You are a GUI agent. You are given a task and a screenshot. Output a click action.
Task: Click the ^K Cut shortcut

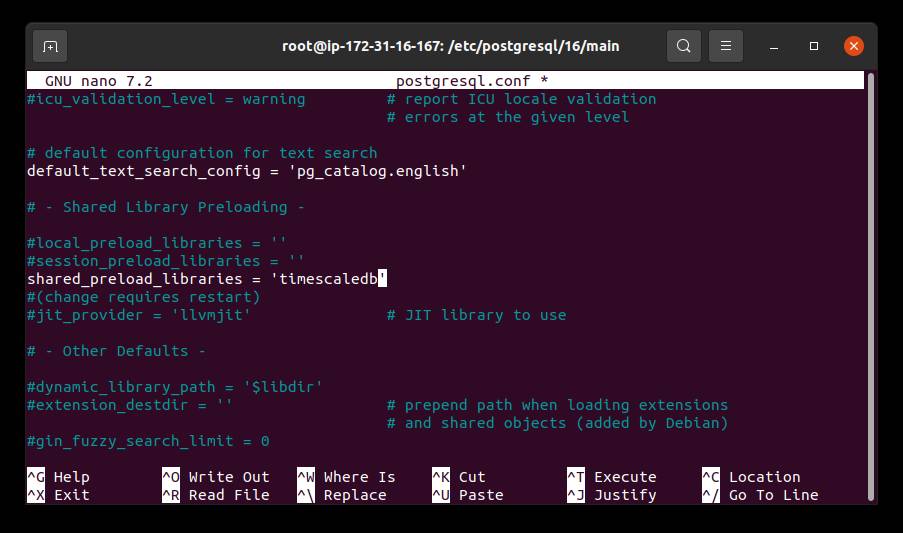pyautogui.click(x=459, y=477)
